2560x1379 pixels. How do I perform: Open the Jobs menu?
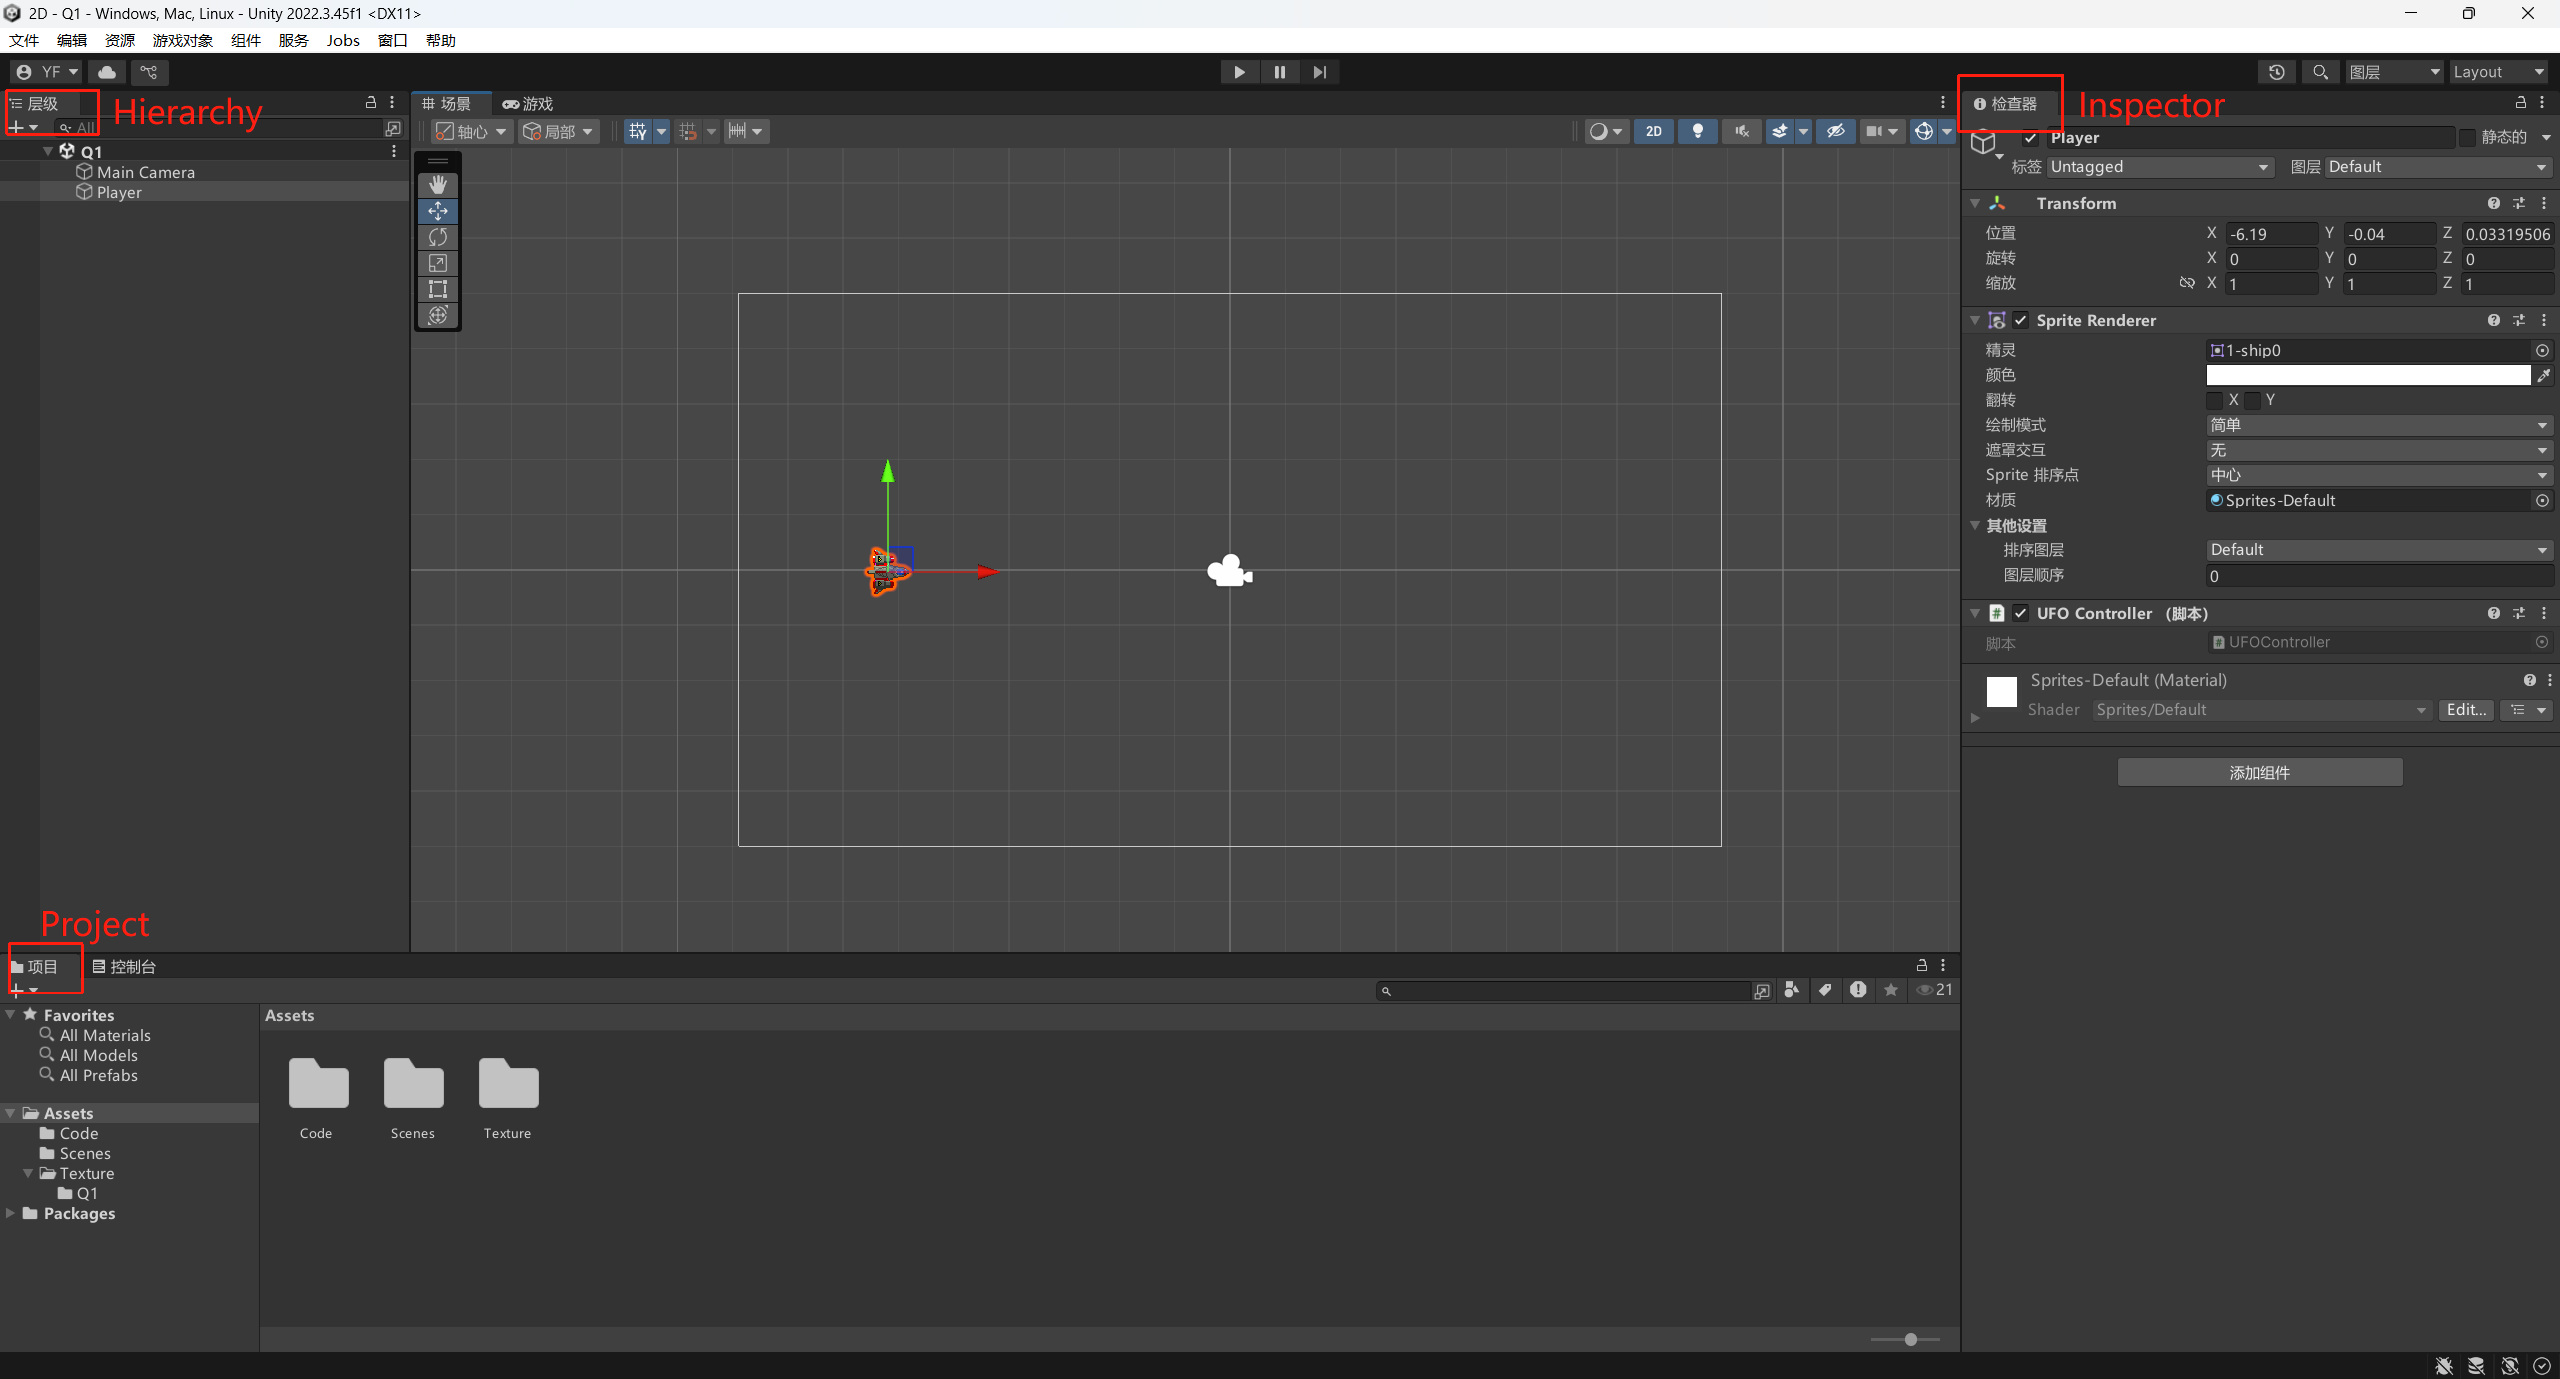pos(343,40)
